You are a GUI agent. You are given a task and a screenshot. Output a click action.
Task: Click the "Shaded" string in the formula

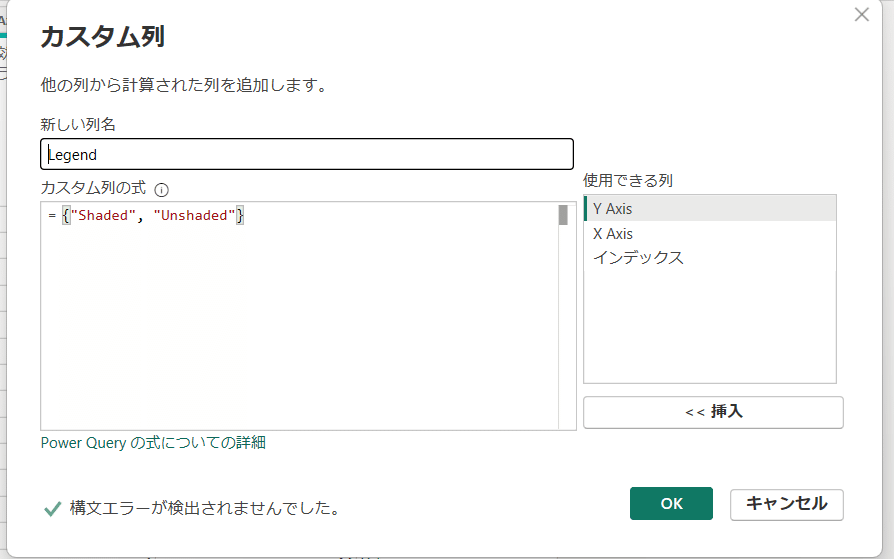[103, 215]
